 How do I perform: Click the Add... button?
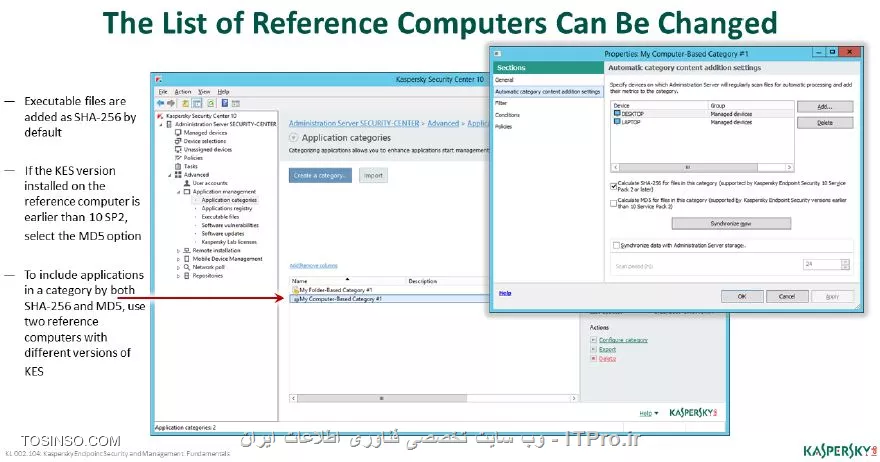[x=825, y=106]
